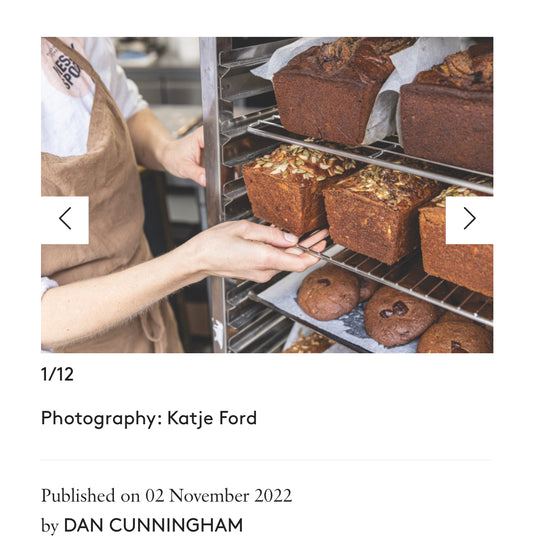533x544 pixels.
Task: Go to the next gallery photo
Action: pos(469,220)
